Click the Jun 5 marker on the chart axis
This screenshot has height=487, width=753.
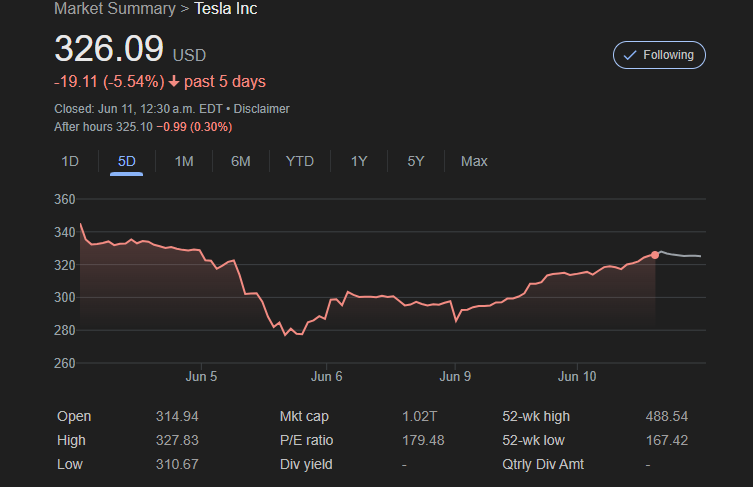tap(201, 377)
